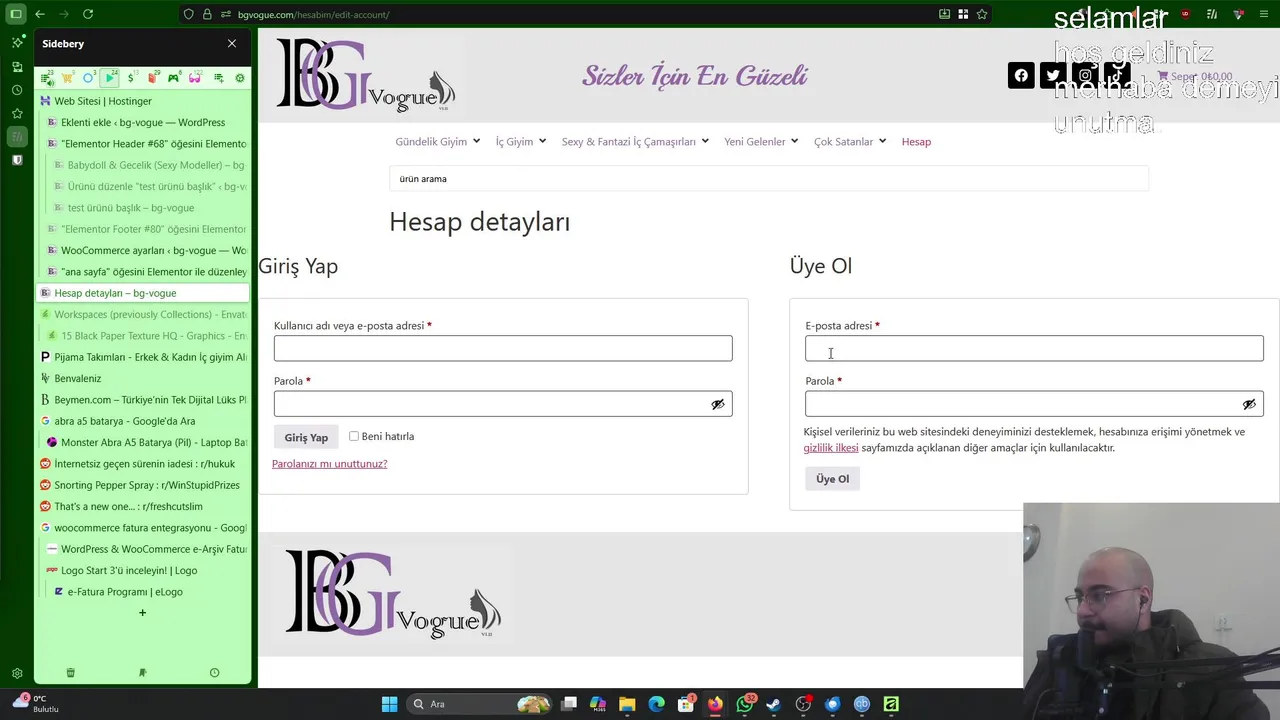Open the gizlilik ilkesi link
Screen dimensions: 1280x720
point(831,448)
